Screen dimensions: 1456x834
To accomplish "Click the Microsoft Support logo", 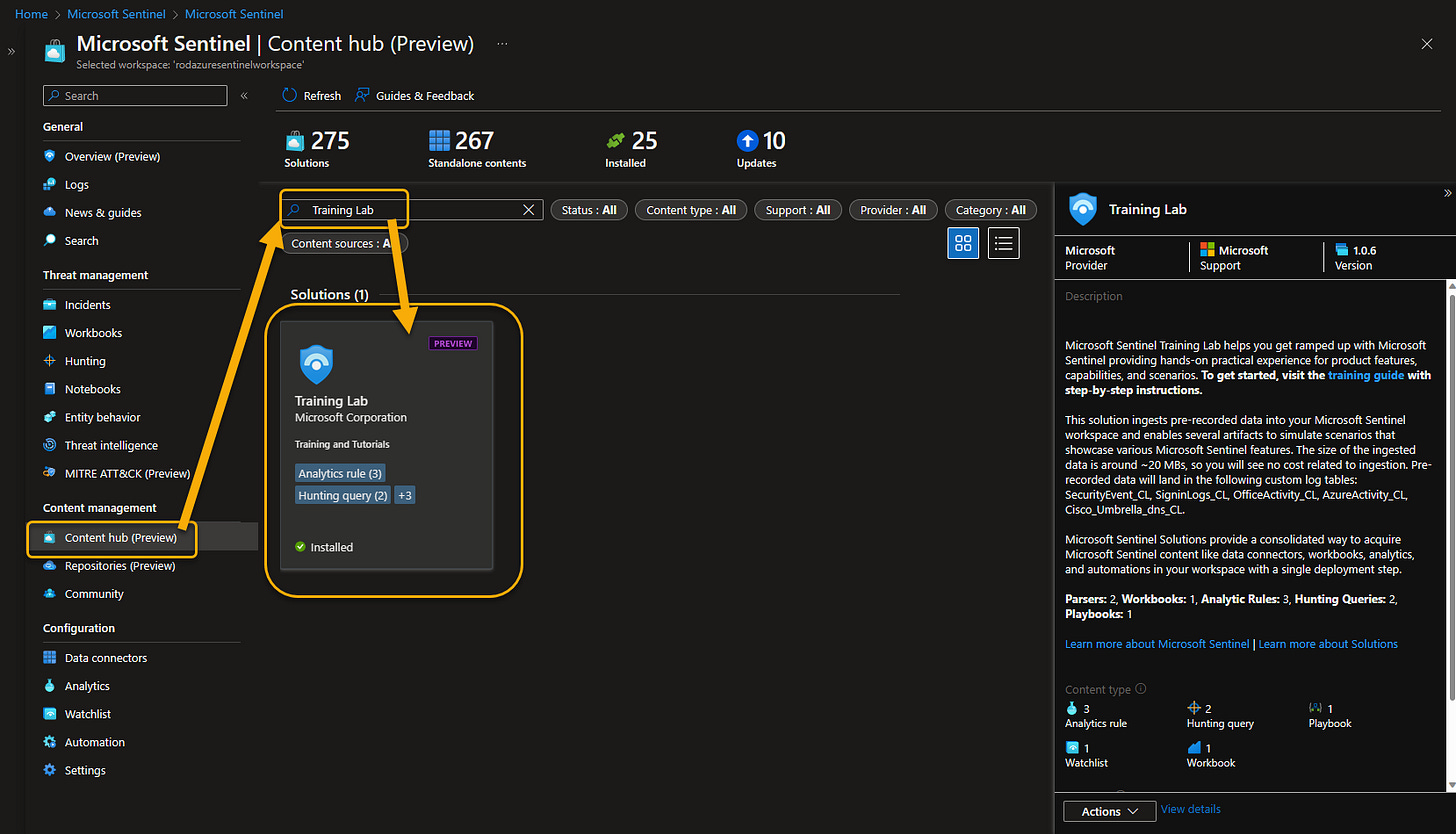I will [1207, 250].
